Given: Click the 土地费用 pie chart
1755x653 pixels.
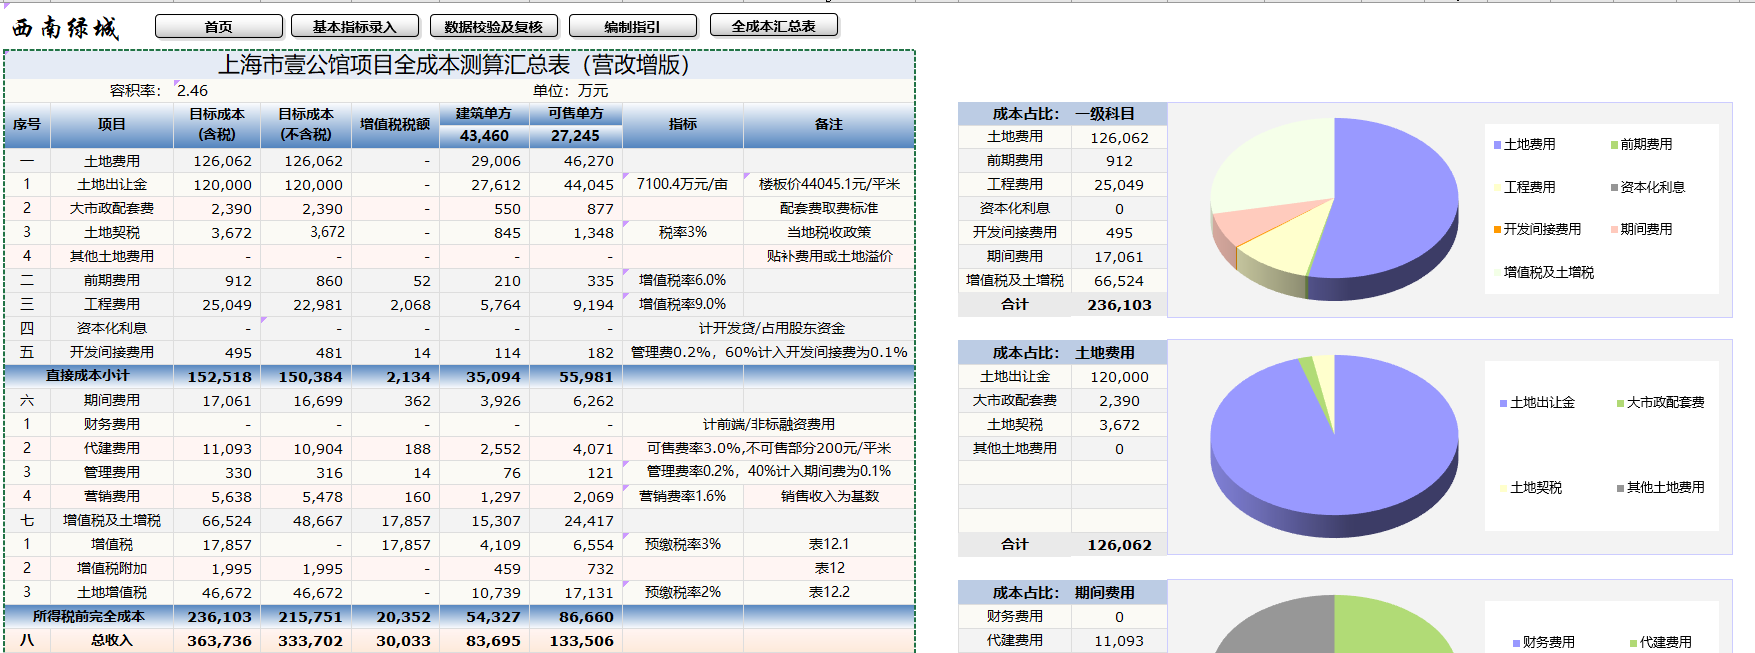Looking at the screenshot, I should coord(1334,445).
